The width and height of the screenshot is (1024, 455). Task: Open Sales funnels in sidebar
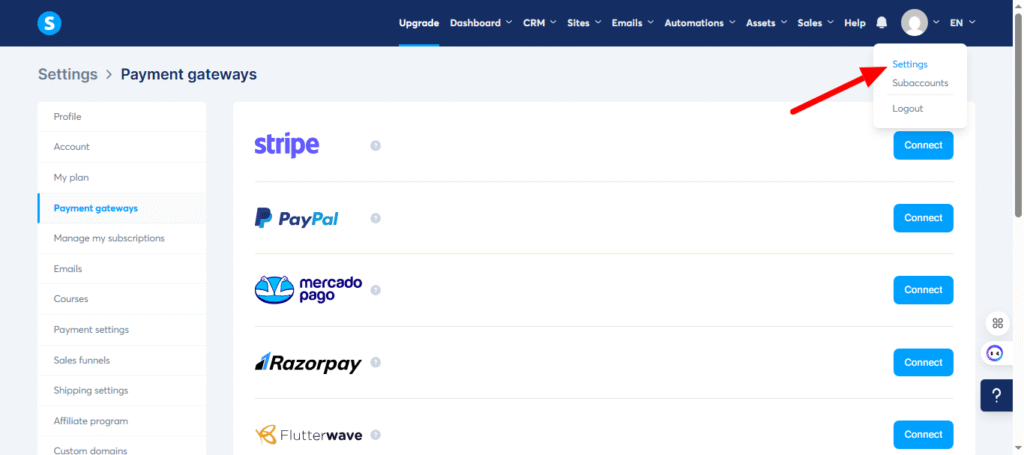pos(121,360)
